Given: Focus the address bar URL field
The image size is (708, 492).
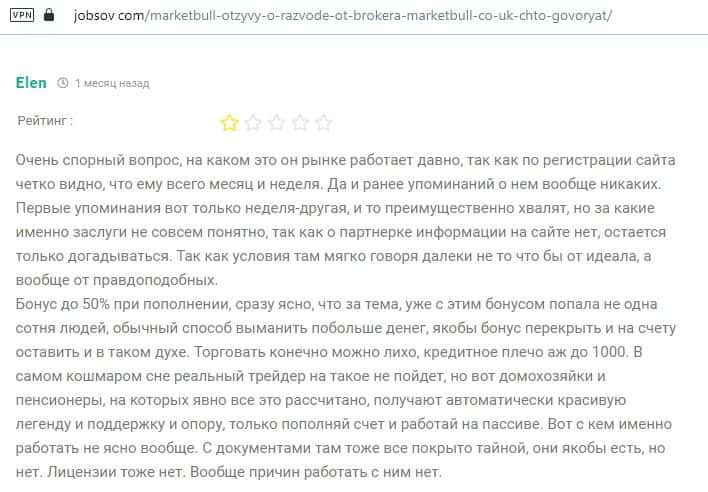Looking at the screenshot, I should (350, 17).
